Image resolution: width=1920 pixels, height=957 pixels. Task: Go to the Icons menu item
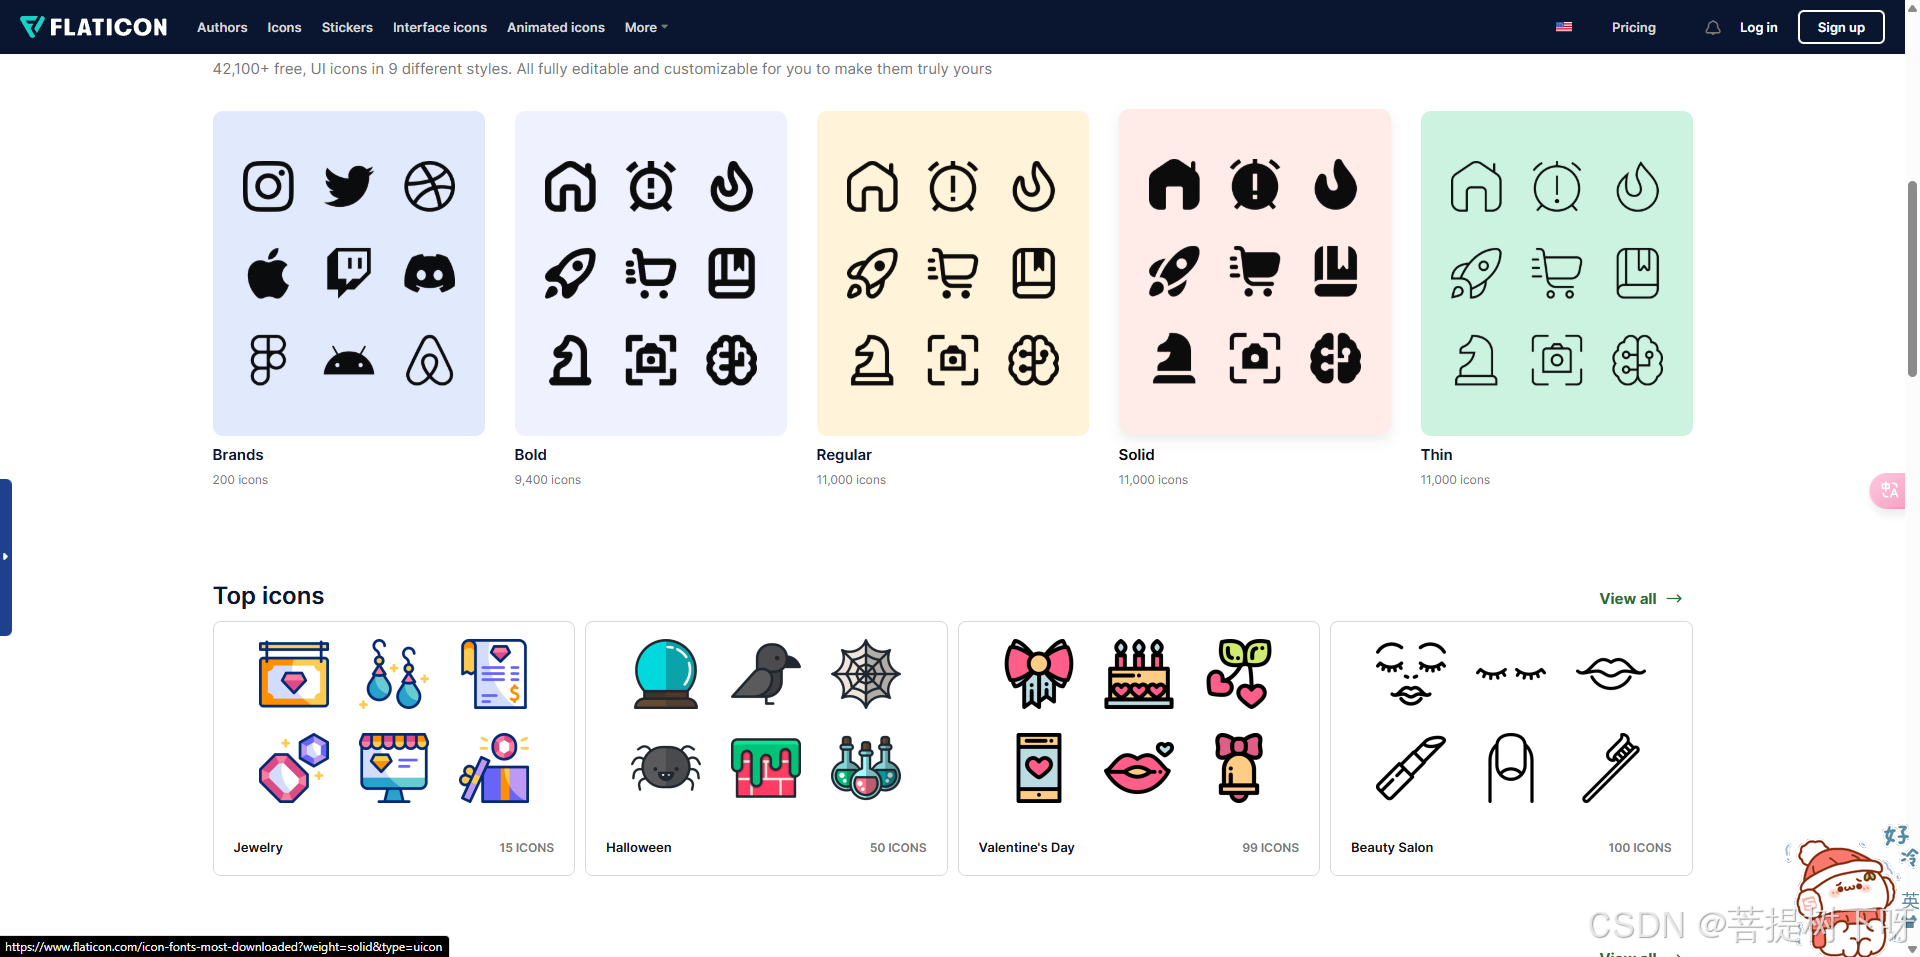click(284, 27)
